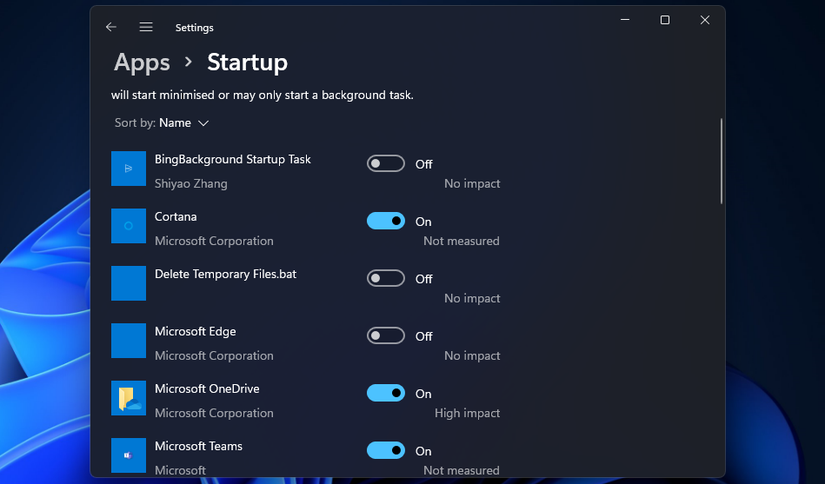
Task: Click the vertical scrollbar of the startup list
Action: tap(721, 161)
